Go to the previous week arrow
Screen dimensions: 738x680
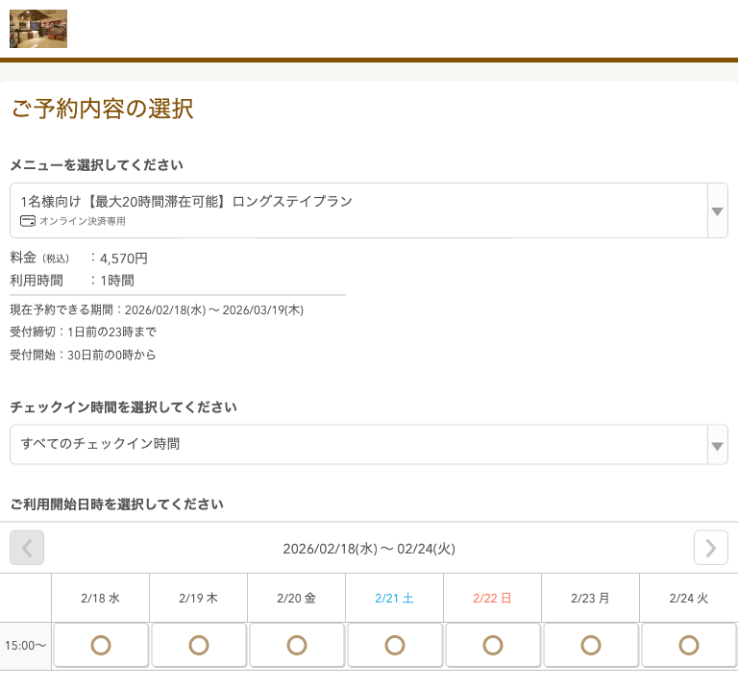click(27, 548)
